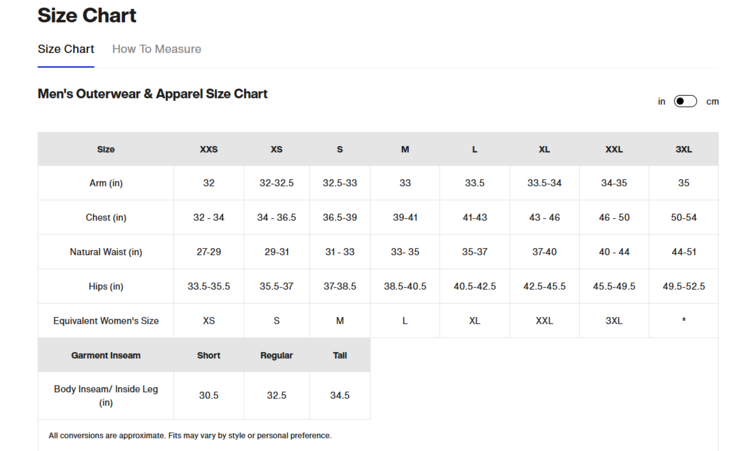Toggle units between in and cm
The width and height of the screenshot is (750, 451).
[685, 101]
